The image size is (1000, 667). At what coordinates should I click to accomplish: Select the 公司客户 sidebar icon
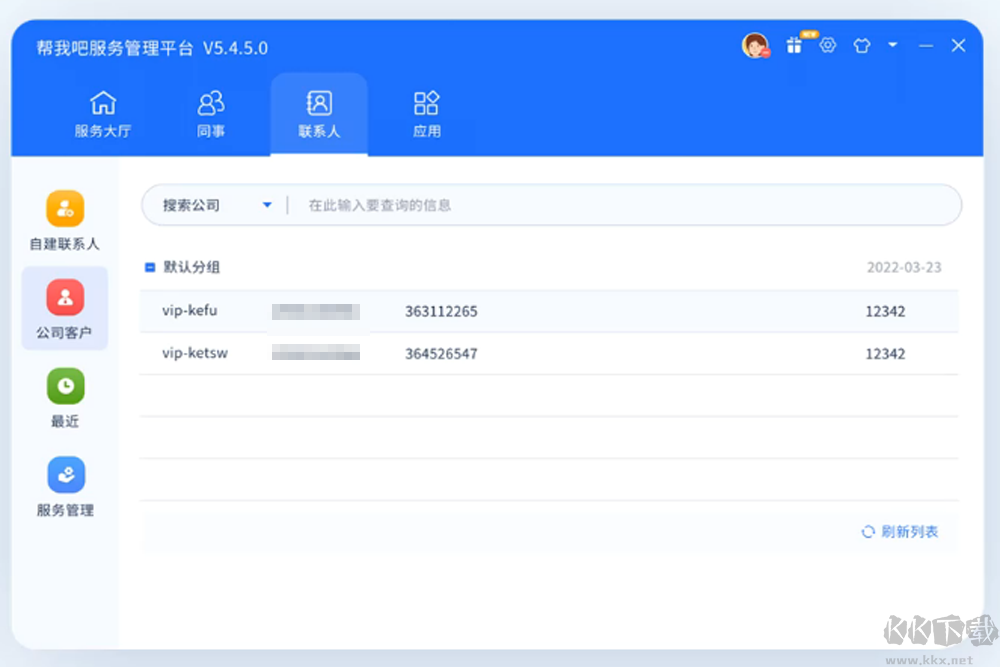coord(64,308)
